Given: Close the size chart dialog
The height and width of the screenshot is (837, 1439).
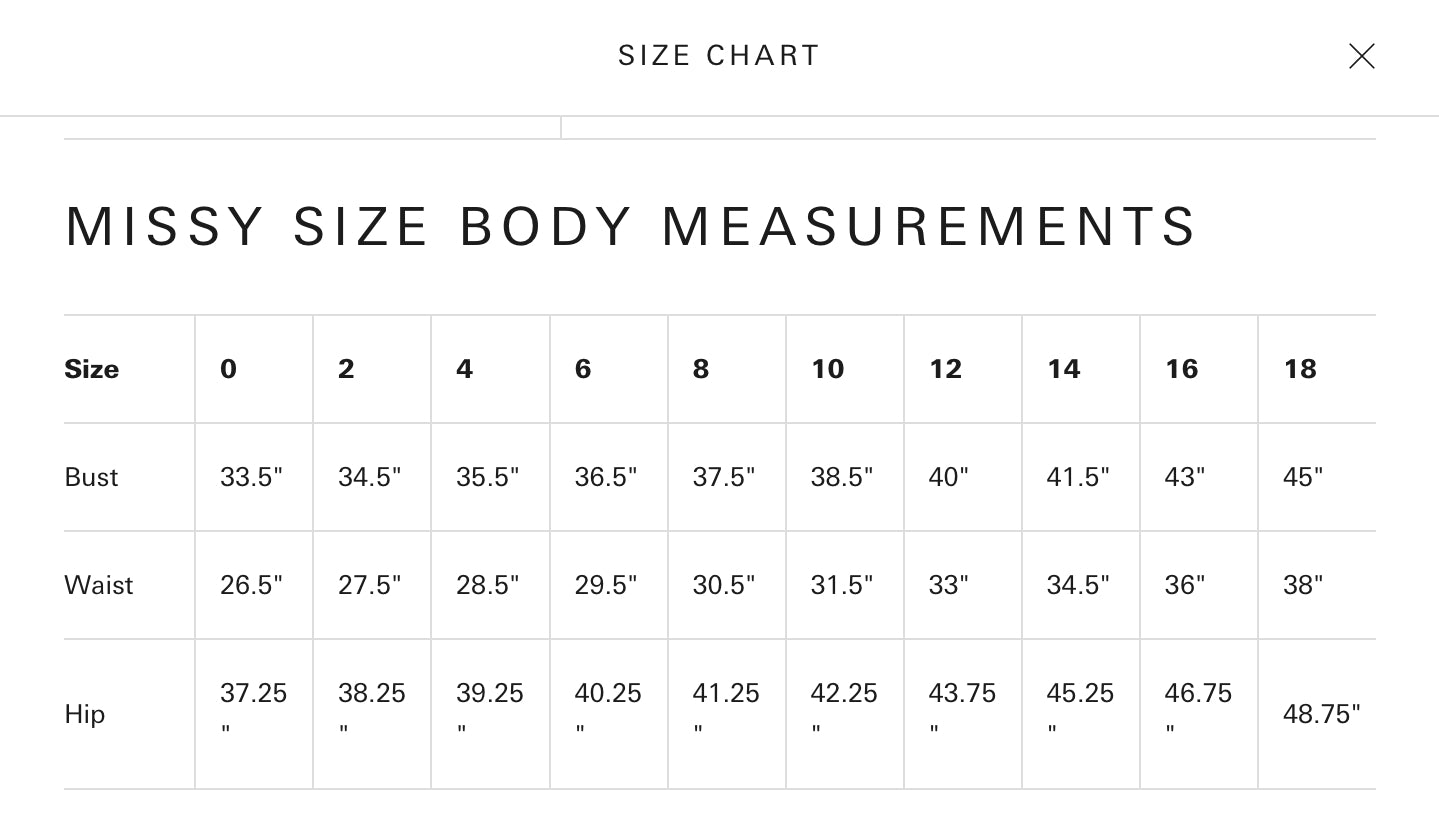Looking at the screenshot, I should (1361, 56).
